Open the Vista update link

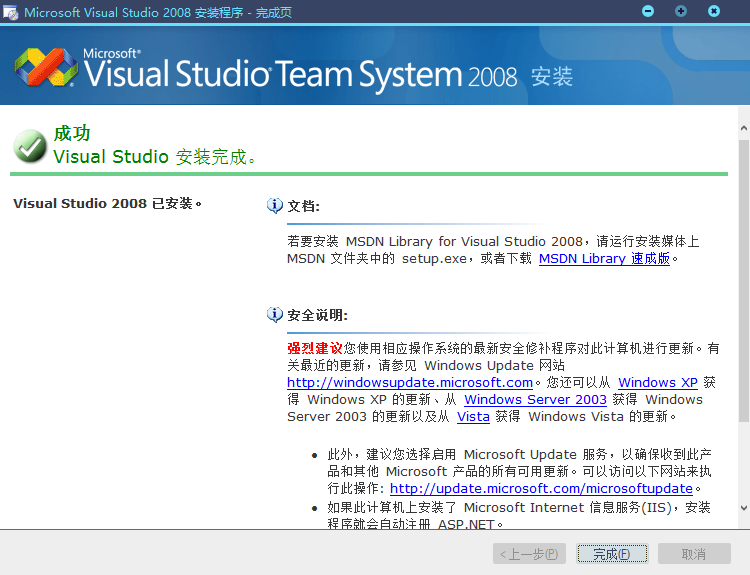point(473,416)
